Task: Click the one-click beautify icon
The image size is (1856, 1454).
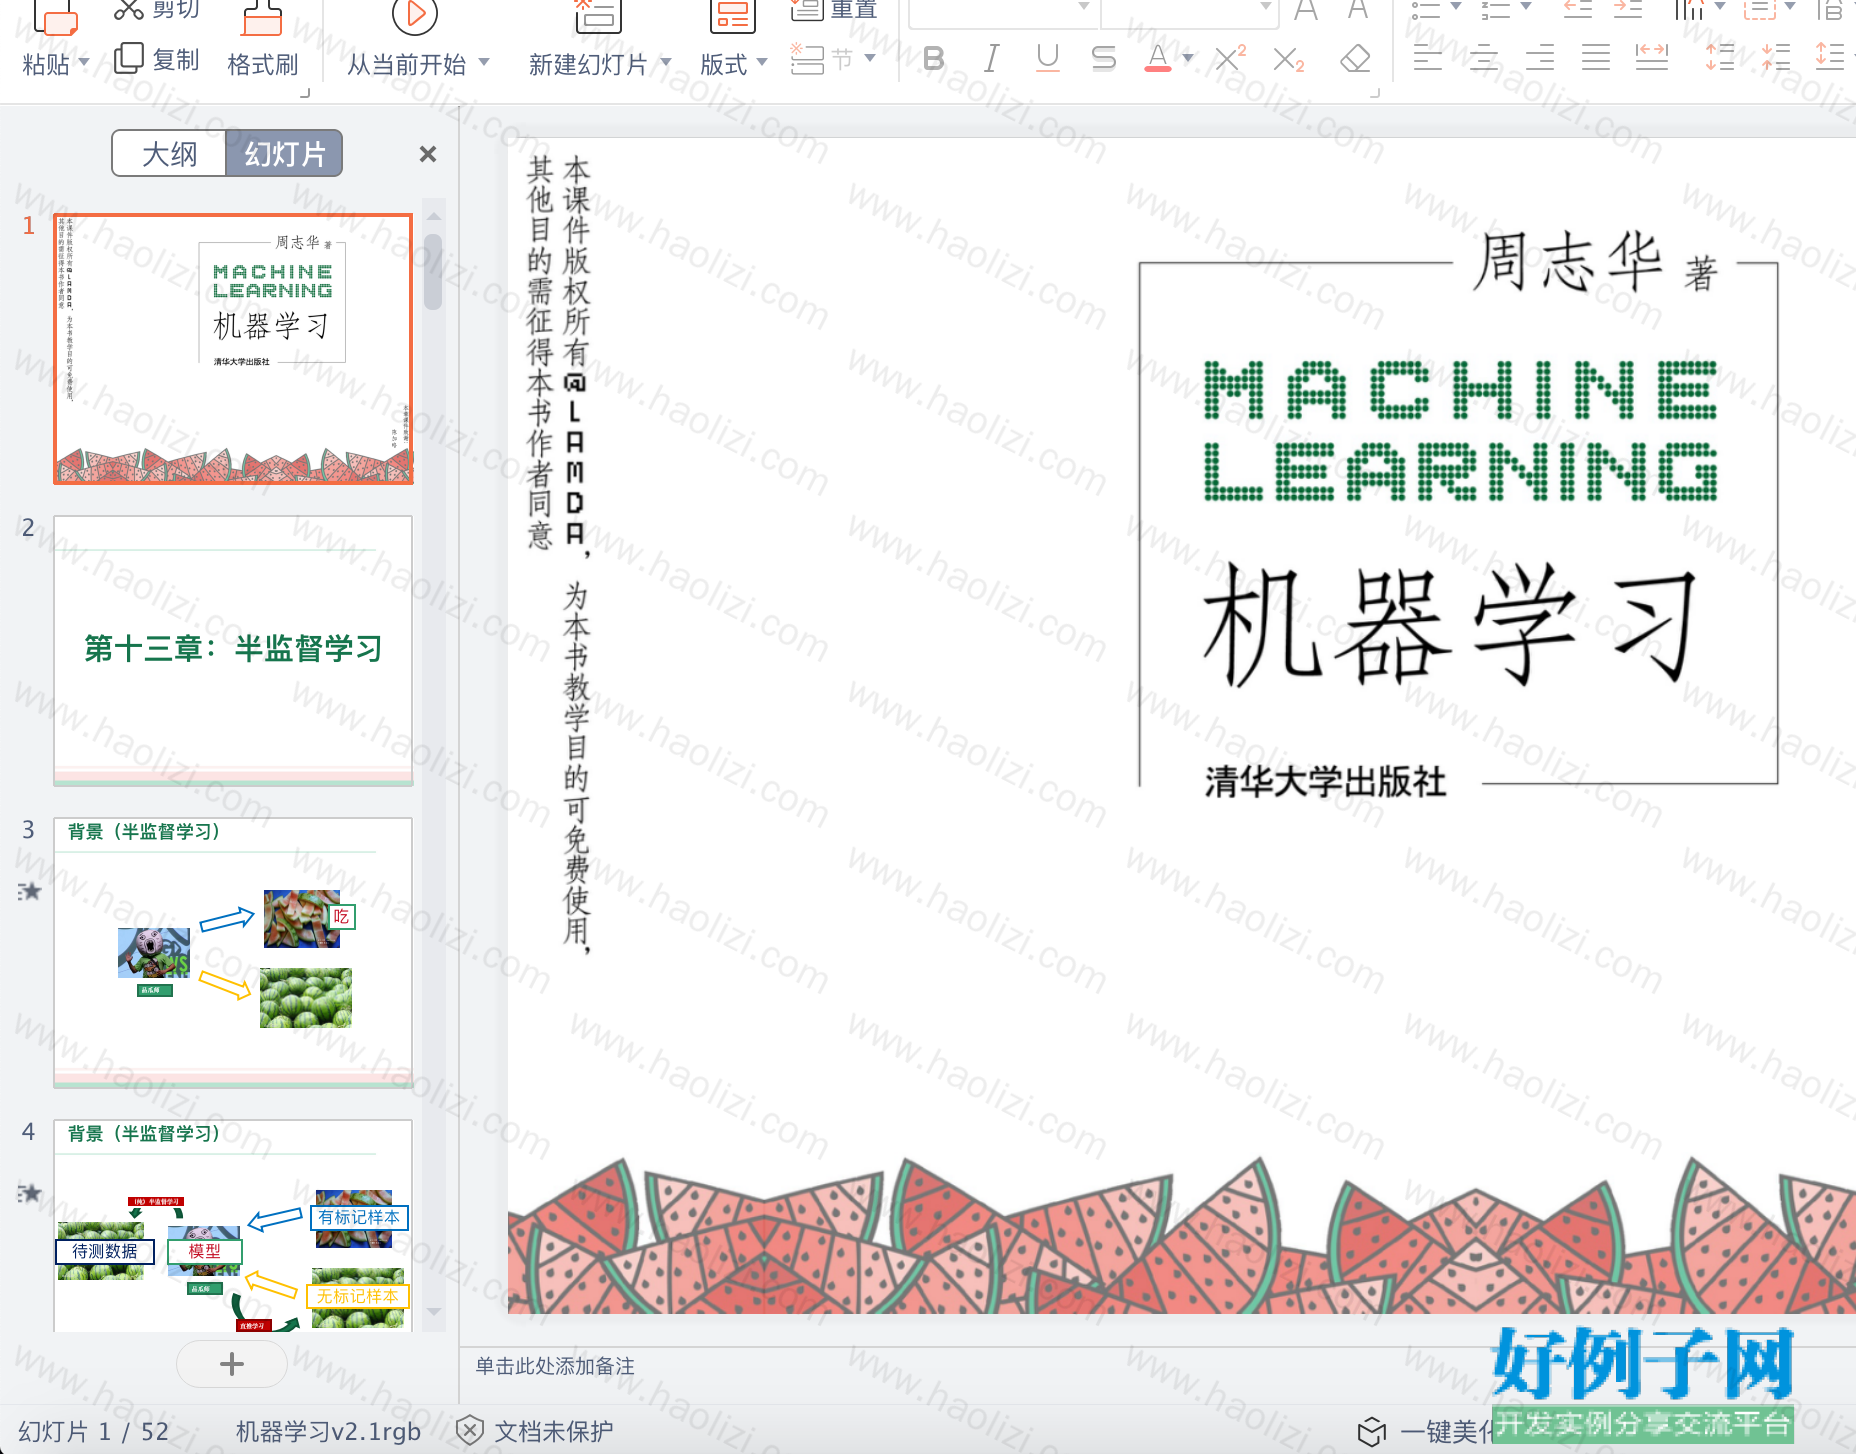Action: pyautogui.click(x=1372, y=1432)
